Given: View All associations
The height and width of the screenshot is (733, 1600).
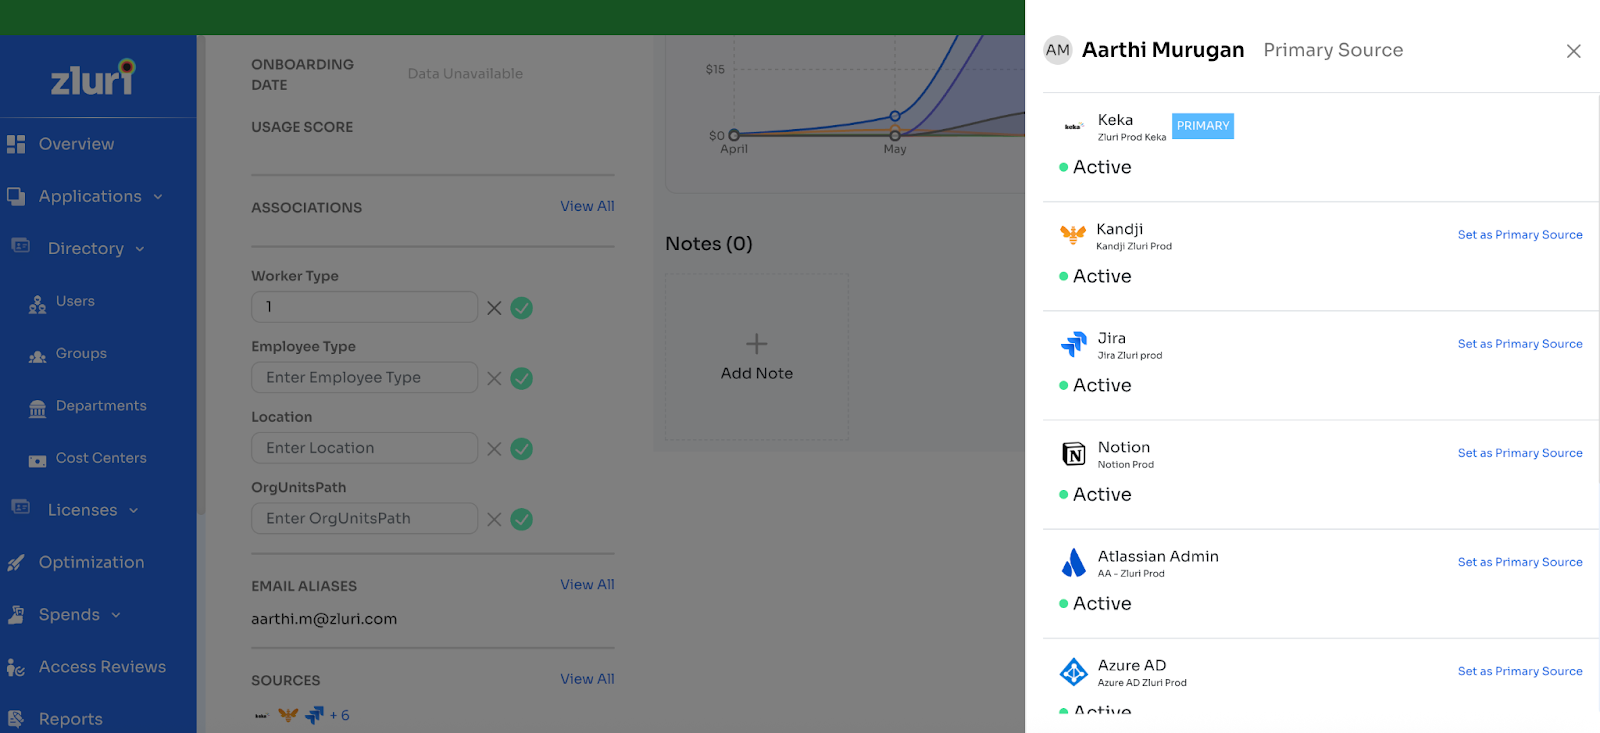Looking at the screenshot, I should pyautogui.click(x=587, y=206).
